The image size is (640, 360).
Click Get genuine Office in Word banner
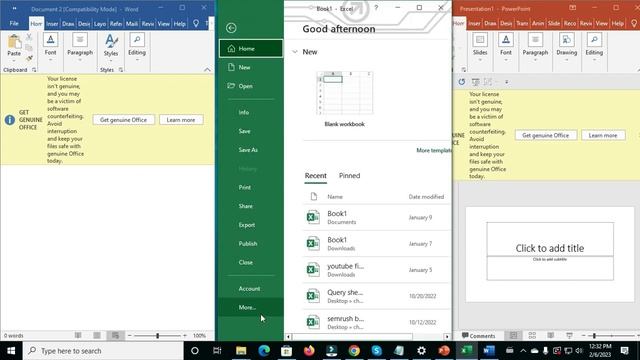(x=123, y=120)
